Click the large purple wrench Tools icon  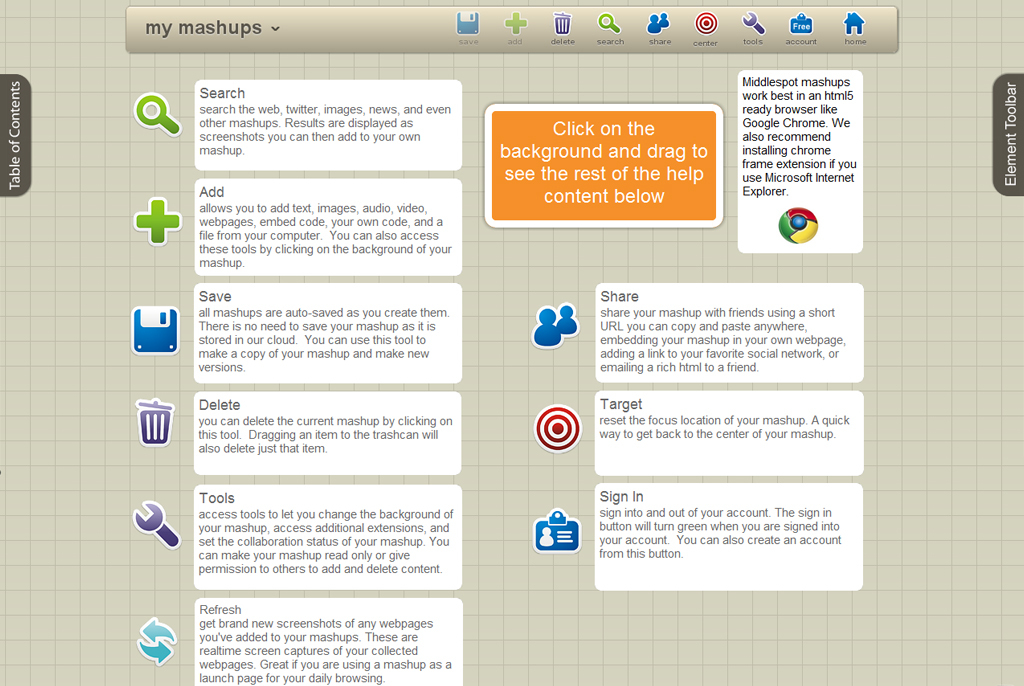pos(156,524)
